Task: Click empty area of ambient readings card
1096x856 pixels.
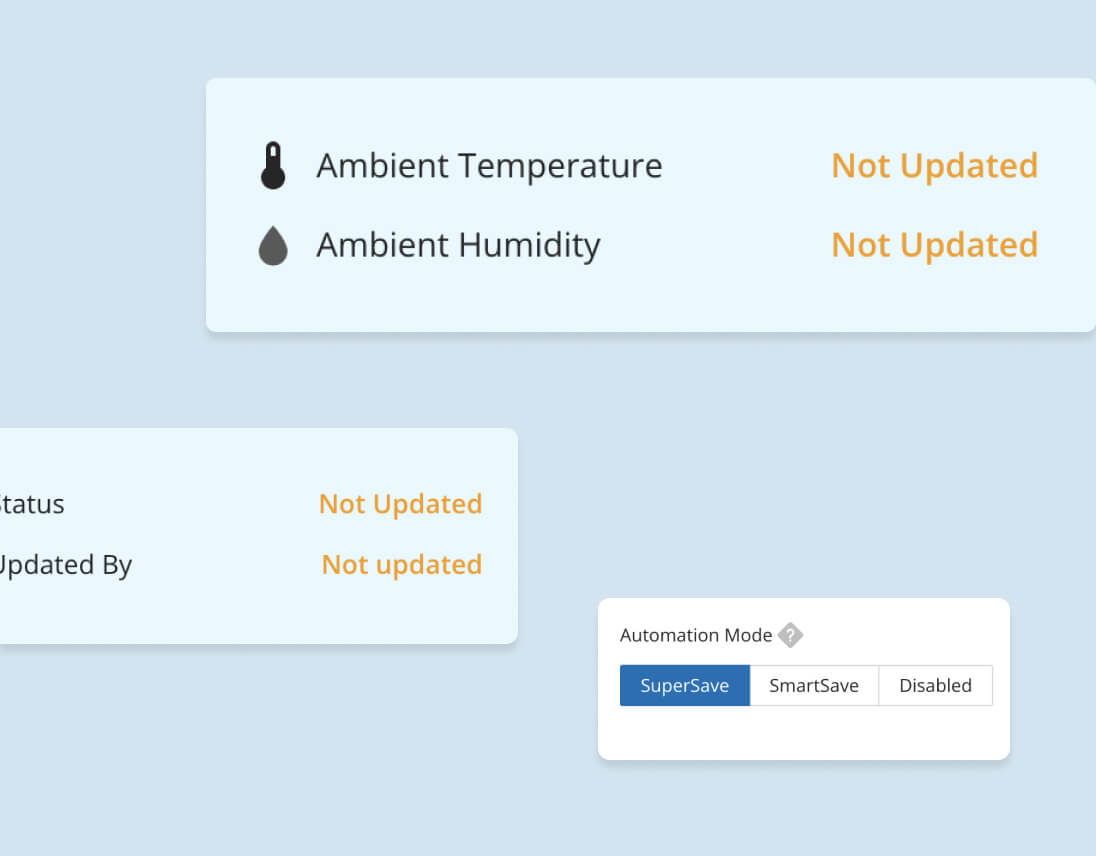Action: point(650,300)
